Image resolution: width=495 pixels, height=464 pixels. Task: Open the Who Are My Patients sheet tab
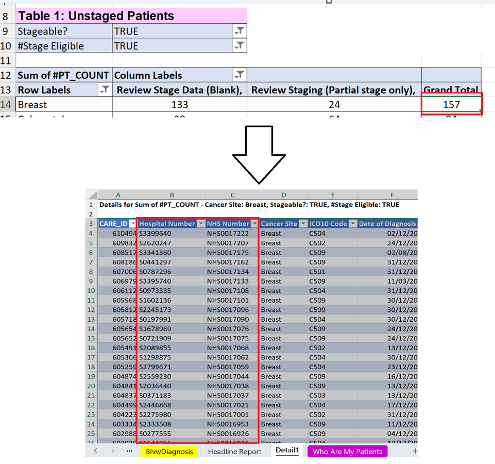click(347, 451)
